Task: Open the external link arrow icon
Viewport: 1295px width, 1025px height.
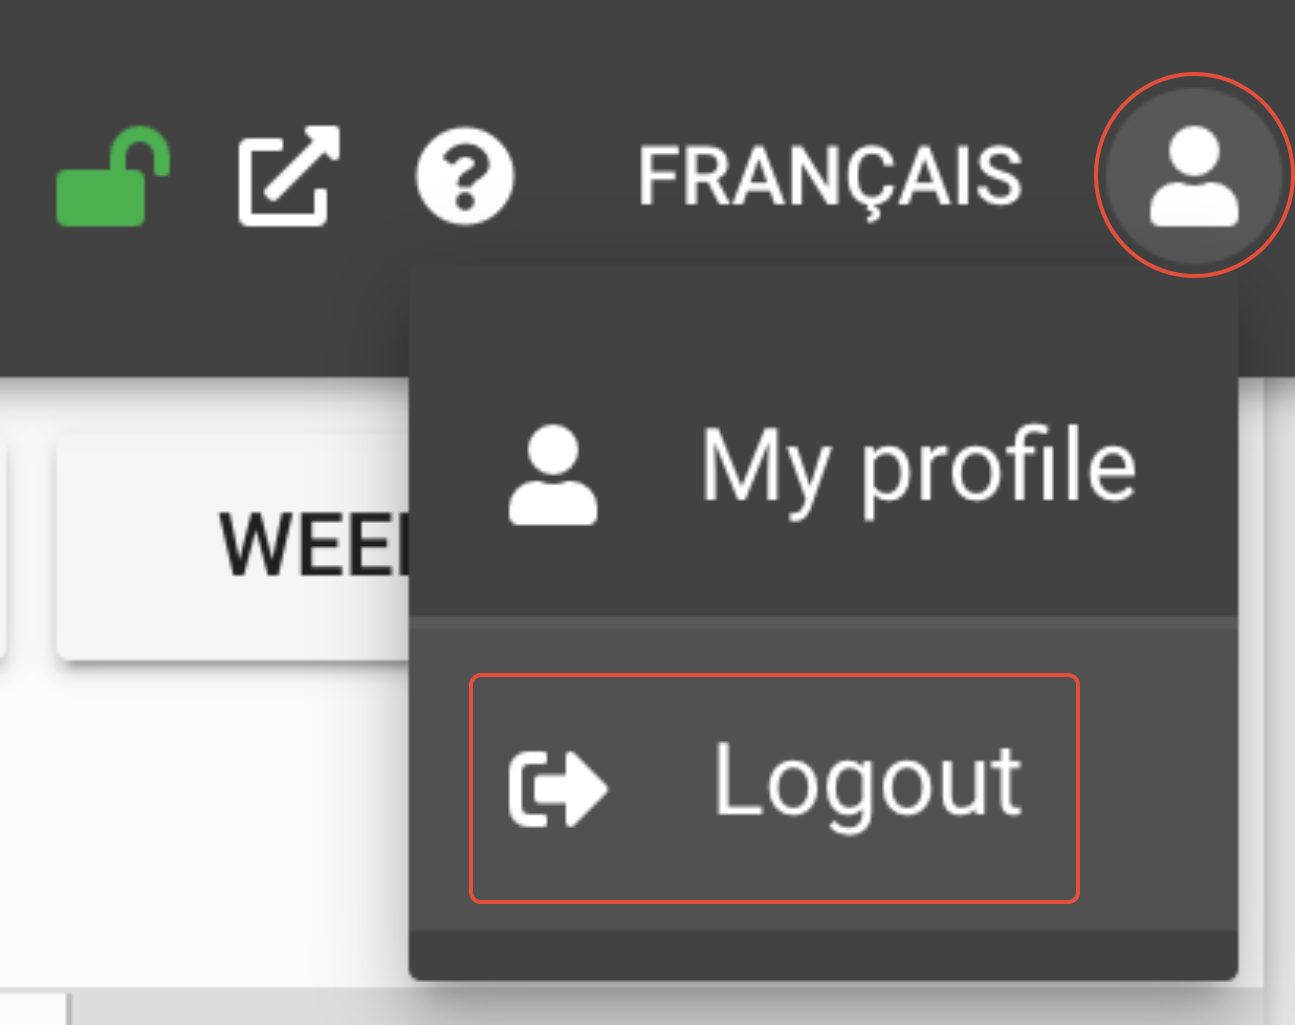Action: pyautogui.click(x=289, y=176)
